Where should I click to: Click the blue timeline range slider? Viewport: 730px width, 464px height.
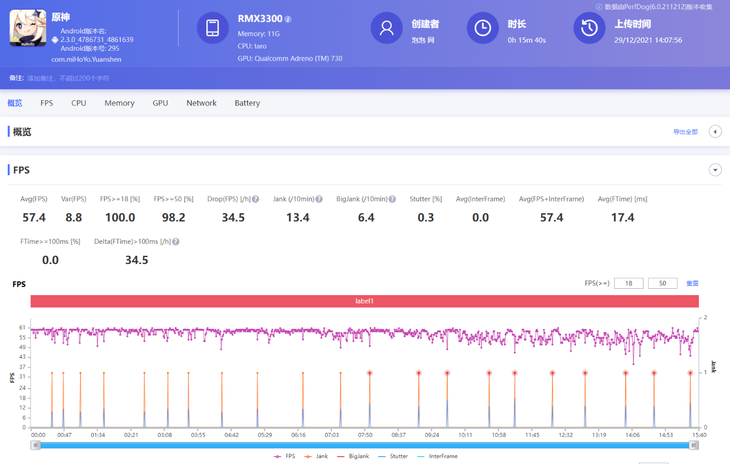click(365, 445)
